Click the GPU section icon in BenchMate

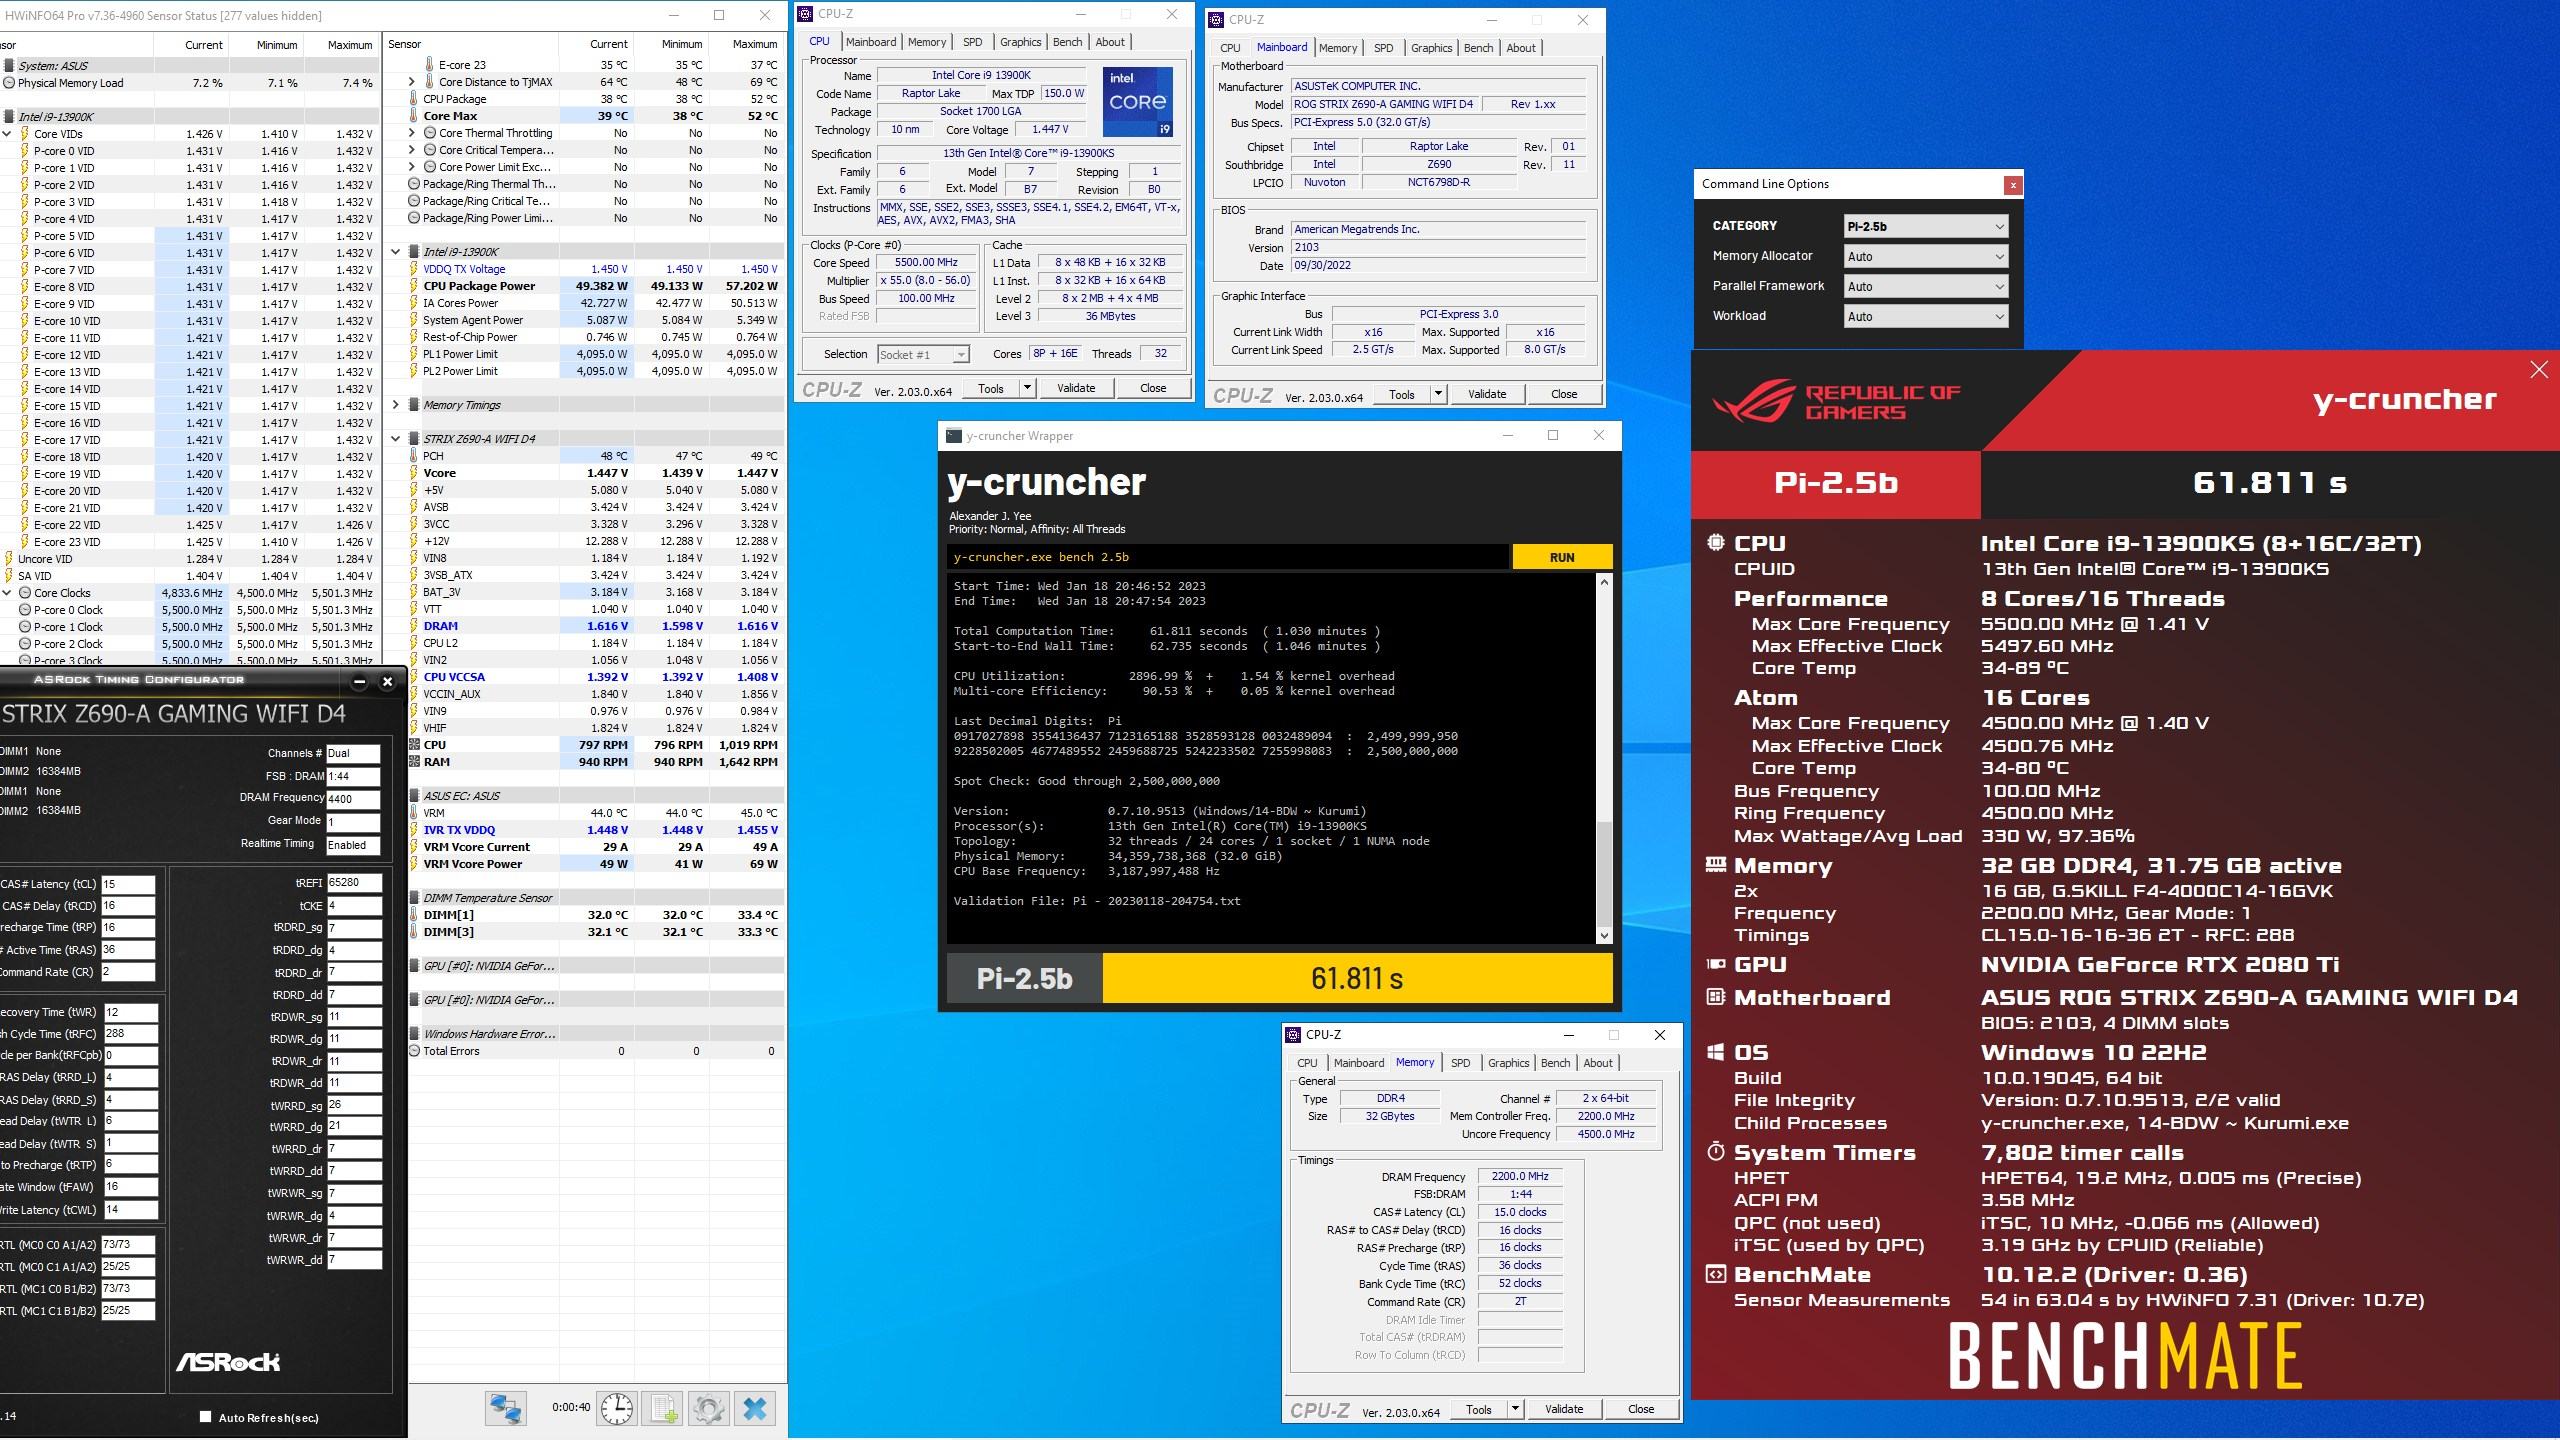1716,965
